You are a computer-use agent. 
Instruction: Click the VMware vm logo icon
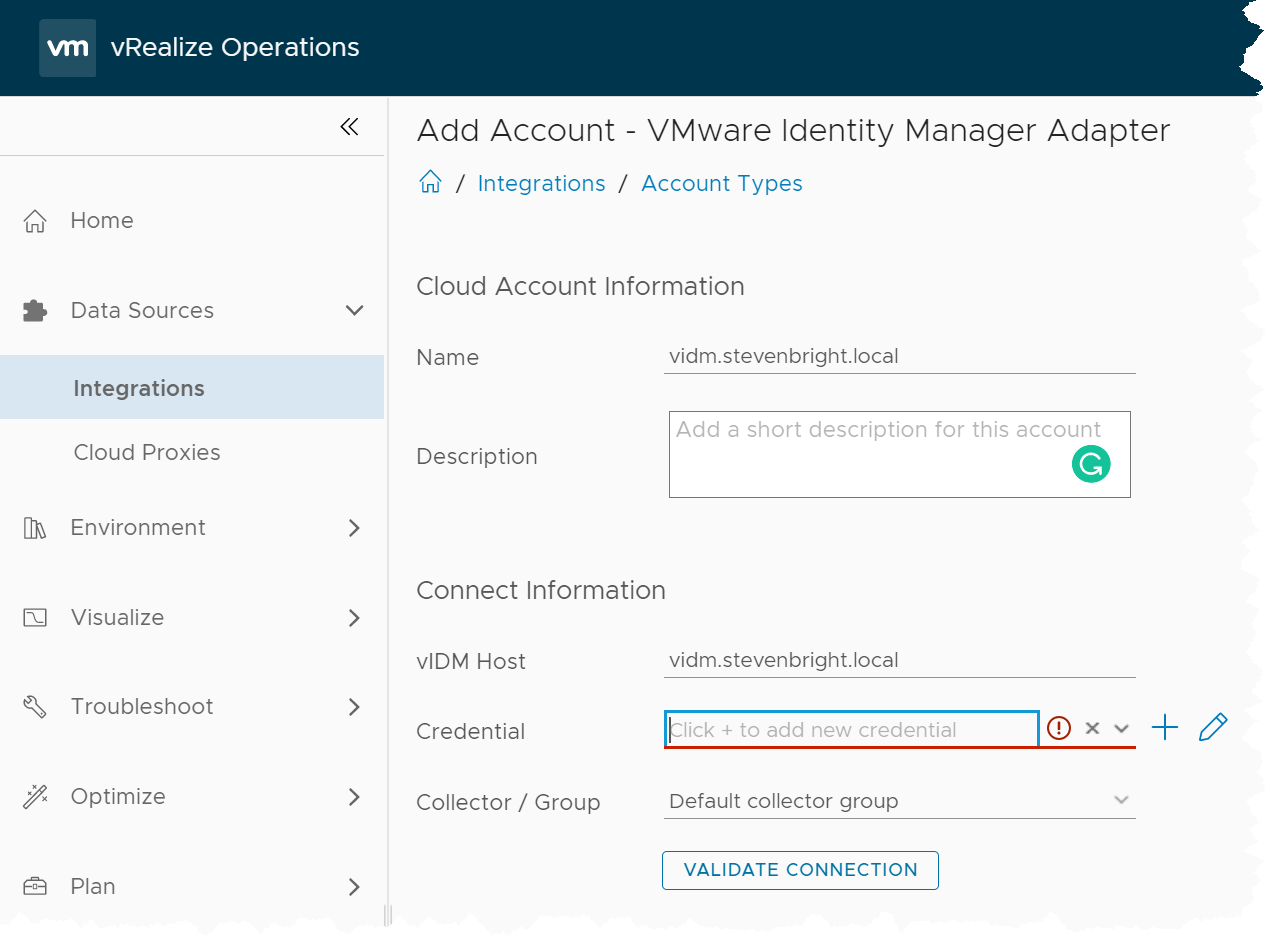(68, 48)
